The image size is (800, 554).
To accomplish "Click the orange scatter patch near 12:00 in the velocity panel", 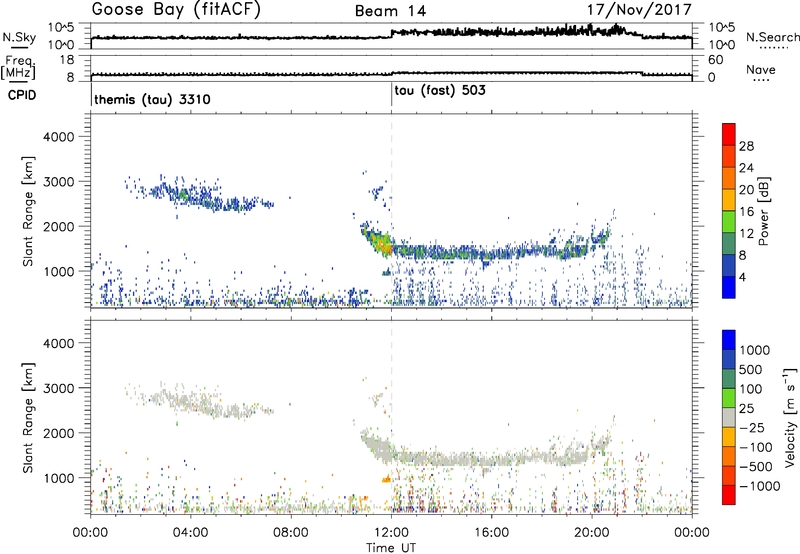I will pos(386,480).
